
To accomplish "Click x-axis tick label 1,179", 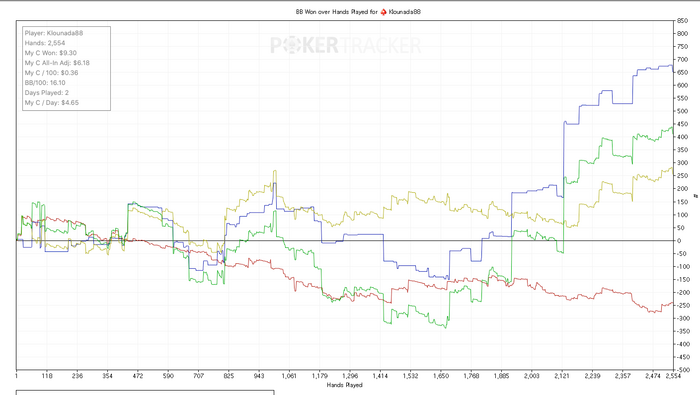I will coord(320,376).
